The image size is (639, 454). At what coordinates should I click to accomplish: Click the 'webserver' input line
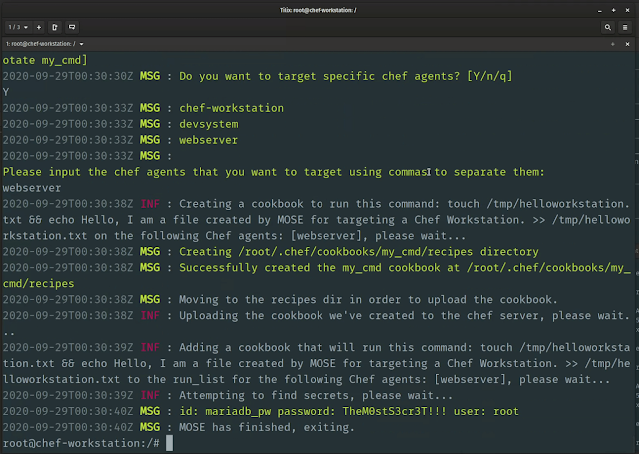tap(32, 188)
